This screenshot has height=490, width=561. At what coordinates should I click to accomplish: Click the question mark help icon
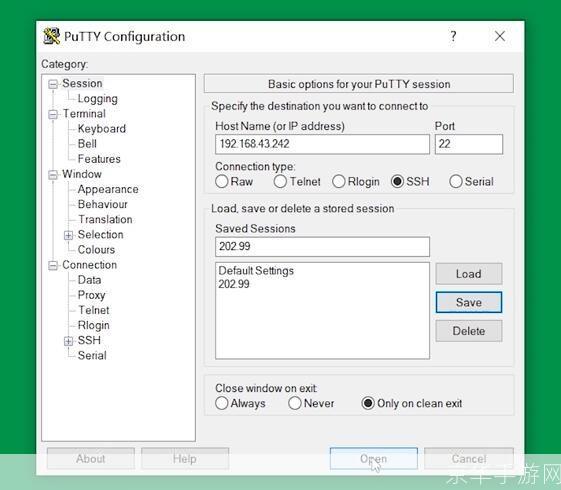[453, 36]
